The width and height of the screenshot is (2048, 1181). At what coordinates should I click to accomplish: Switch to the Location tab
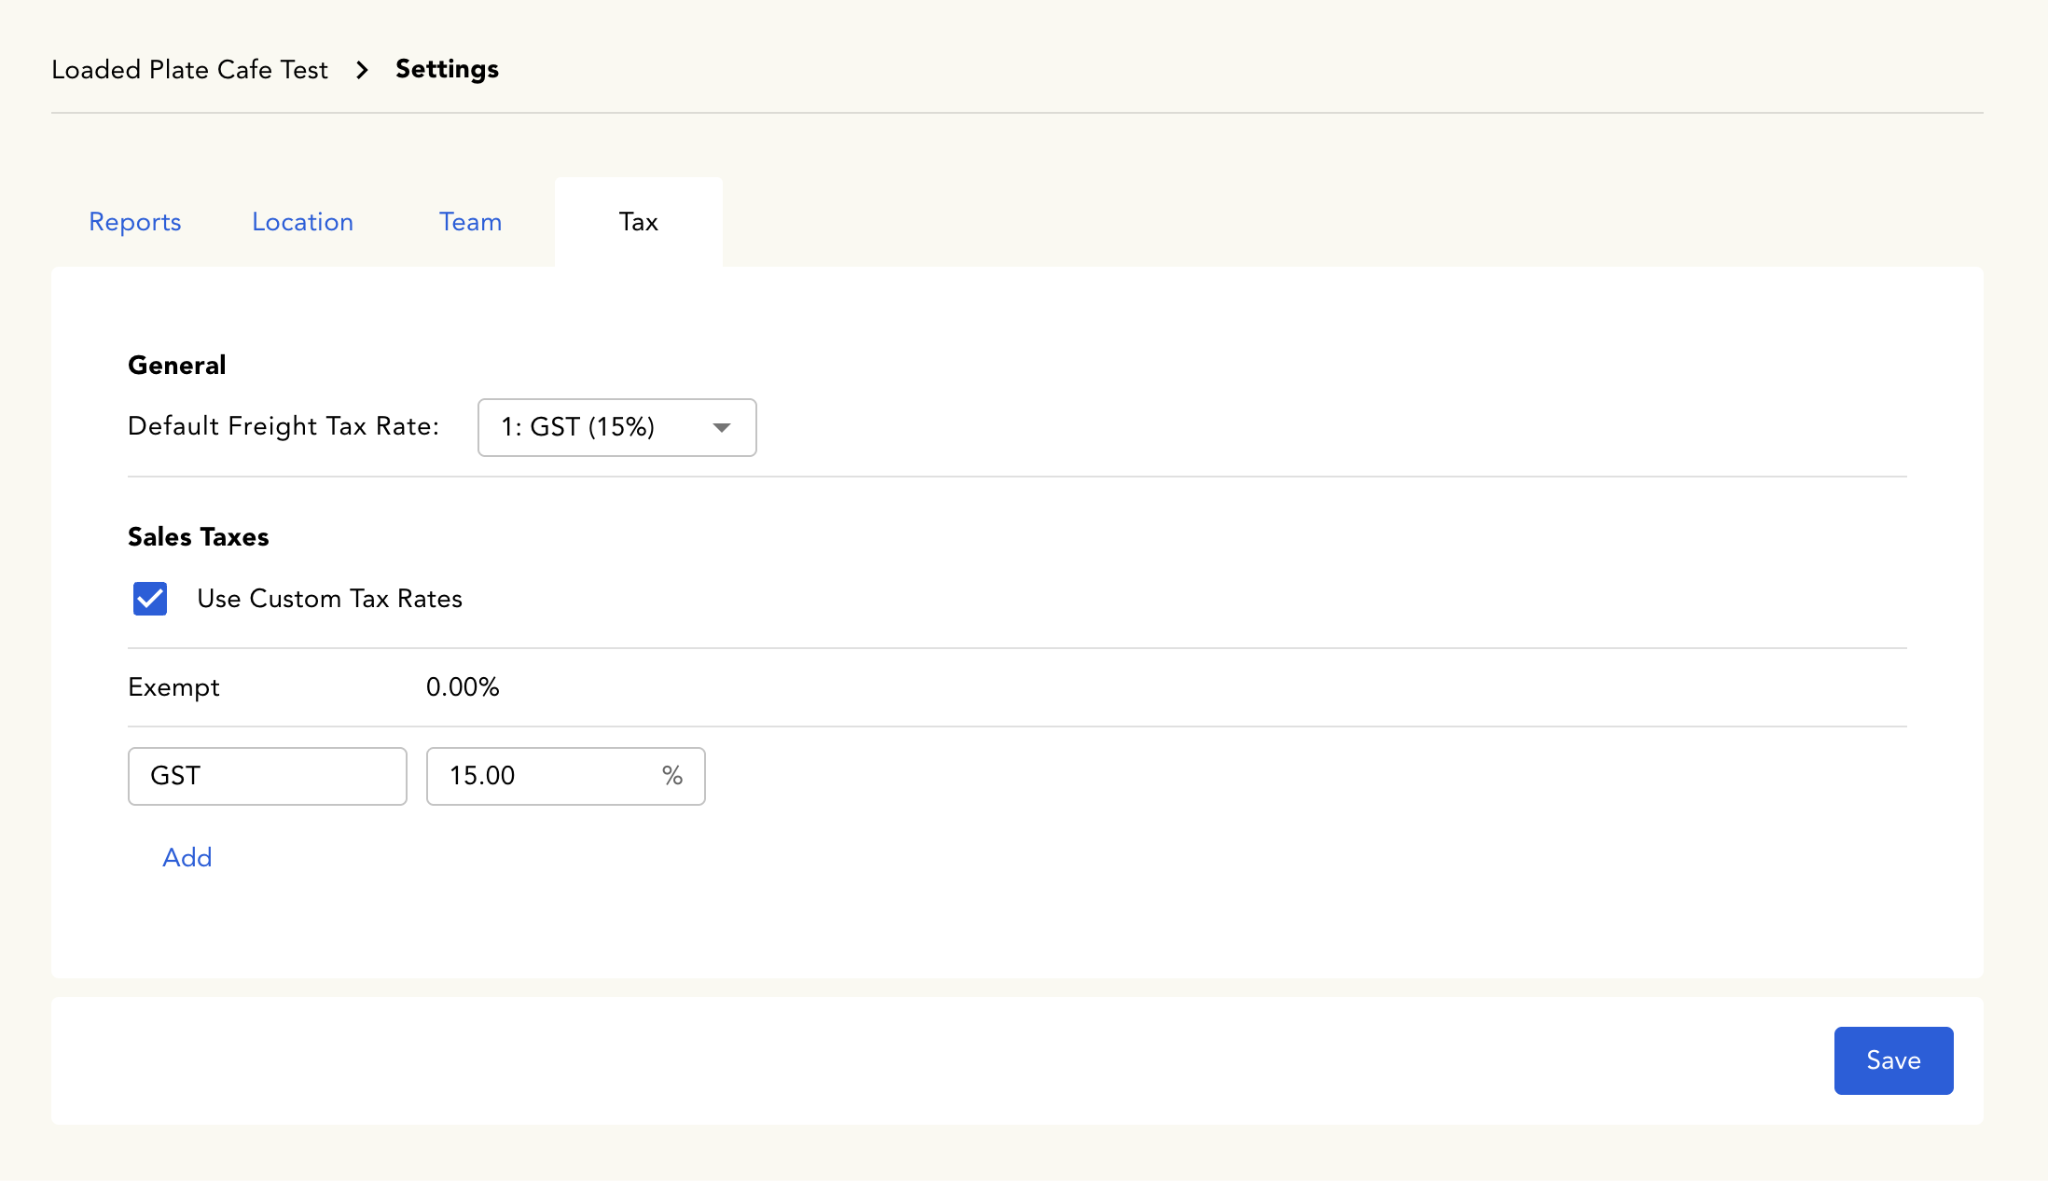pos(302,222)
